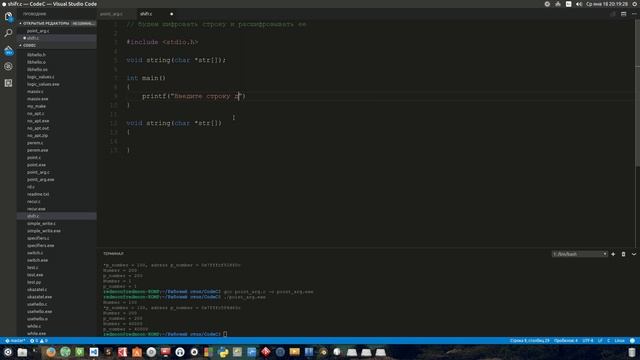Open point.exe in the file tree
Screen dimensions: 640x360
point(36,165)
